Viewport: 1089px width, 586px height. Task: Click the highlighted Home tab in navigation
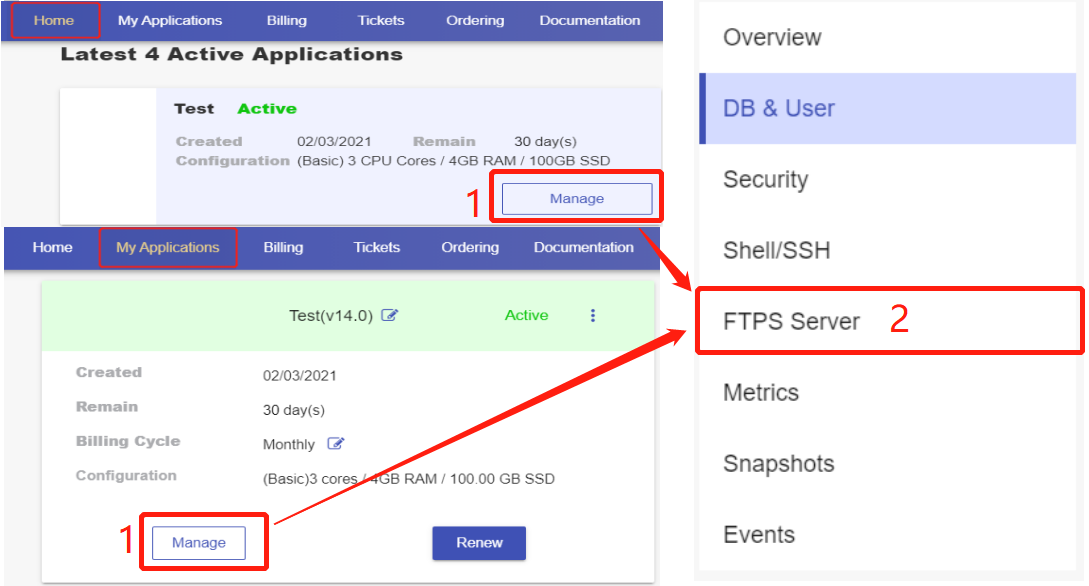click(54, 20)
